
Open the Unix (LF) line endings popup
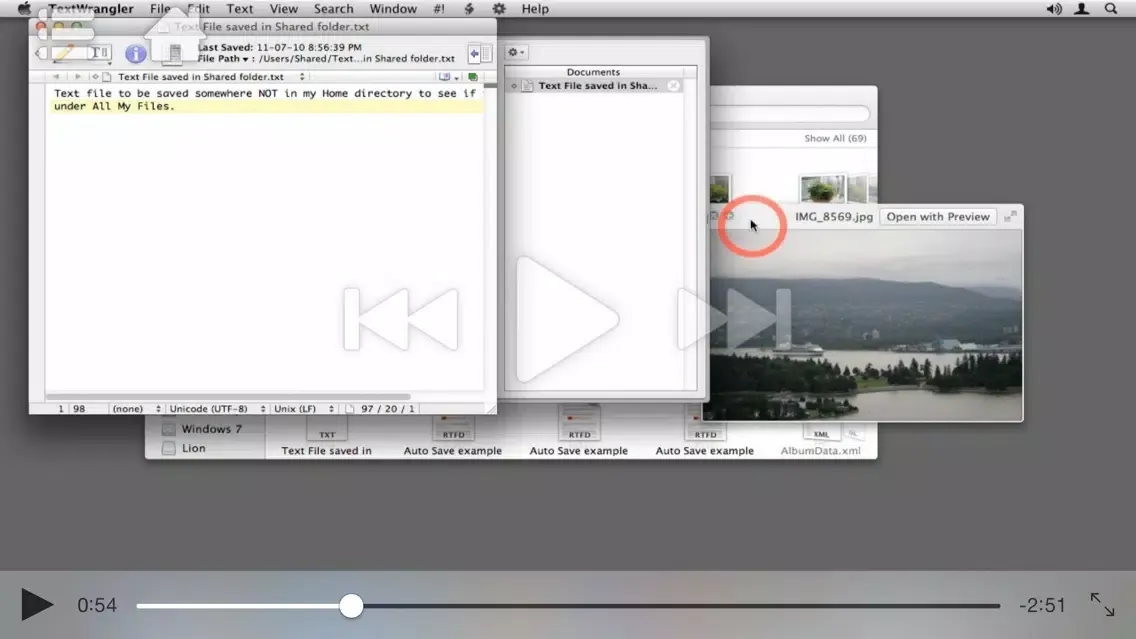(x=303, y=409)
